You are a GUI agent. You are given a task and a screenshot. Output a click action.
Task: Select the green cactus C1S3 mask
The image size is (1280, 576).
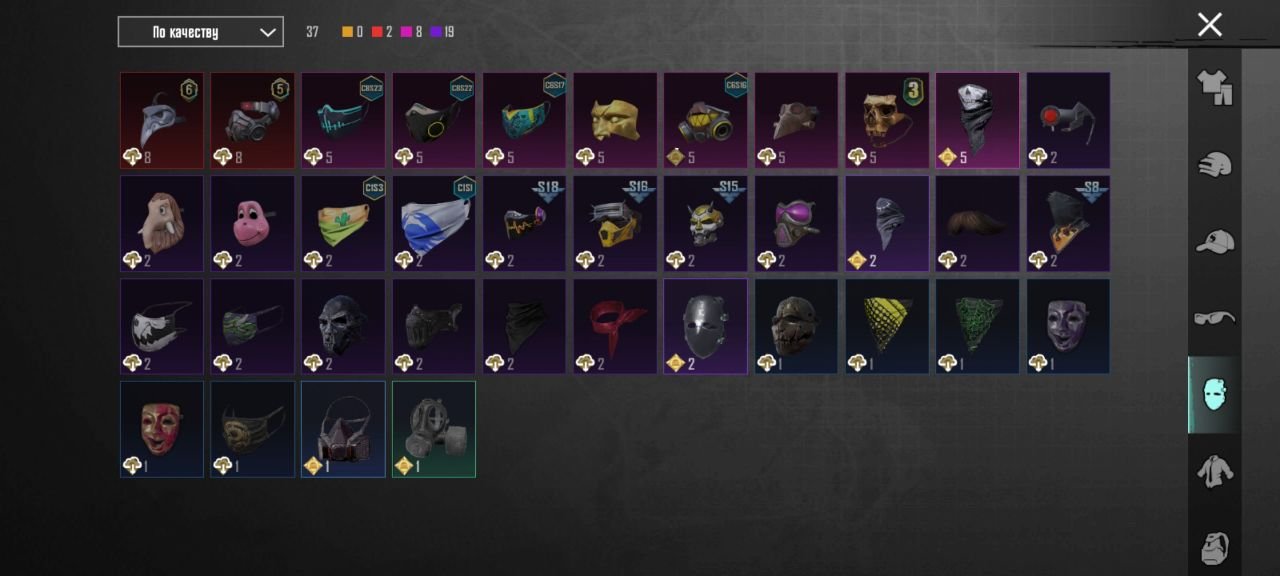point(343,224)
